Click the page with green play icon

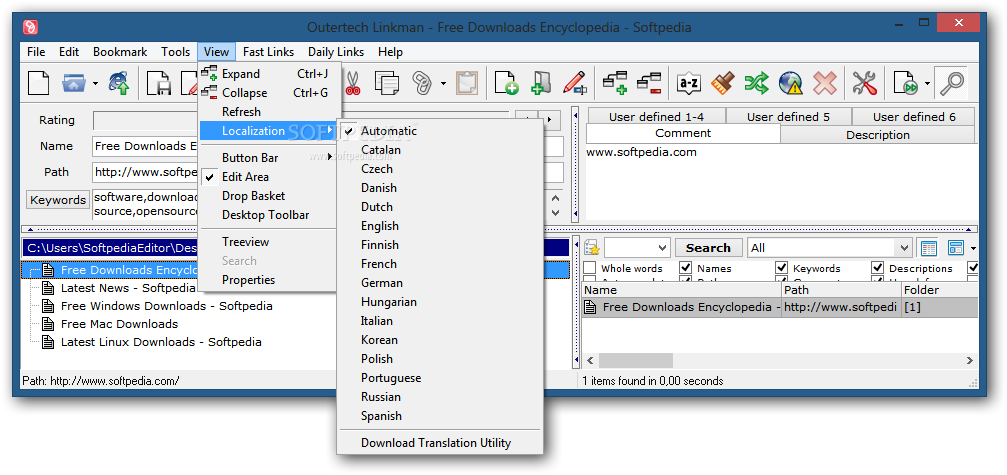906,83
